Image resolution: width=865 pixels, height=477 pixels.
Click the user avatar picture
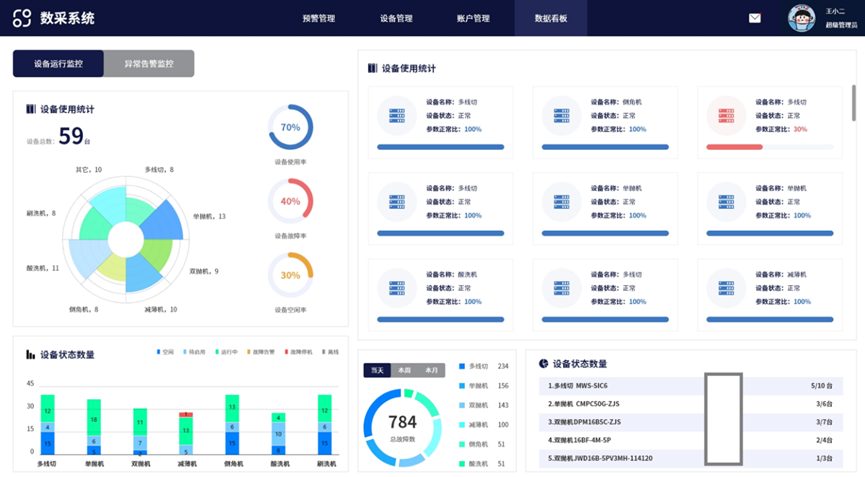pyautogui.click(x=802, y=18)
